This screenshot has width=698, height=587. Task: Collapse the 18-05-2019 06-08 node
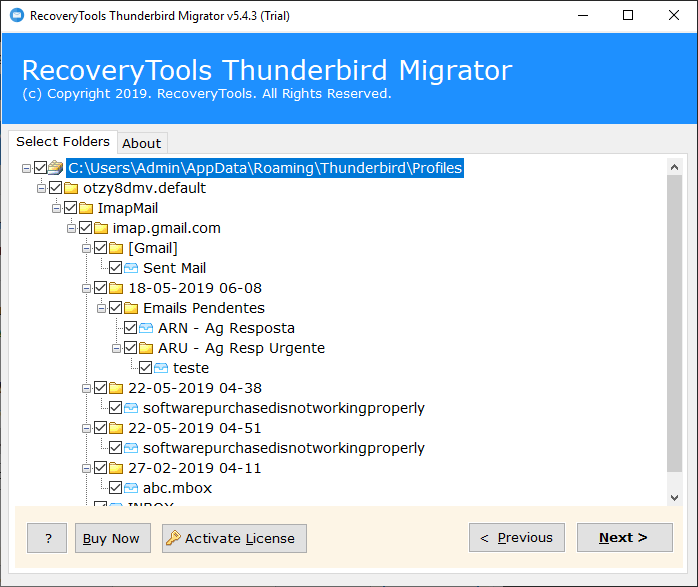coord(86,288)
